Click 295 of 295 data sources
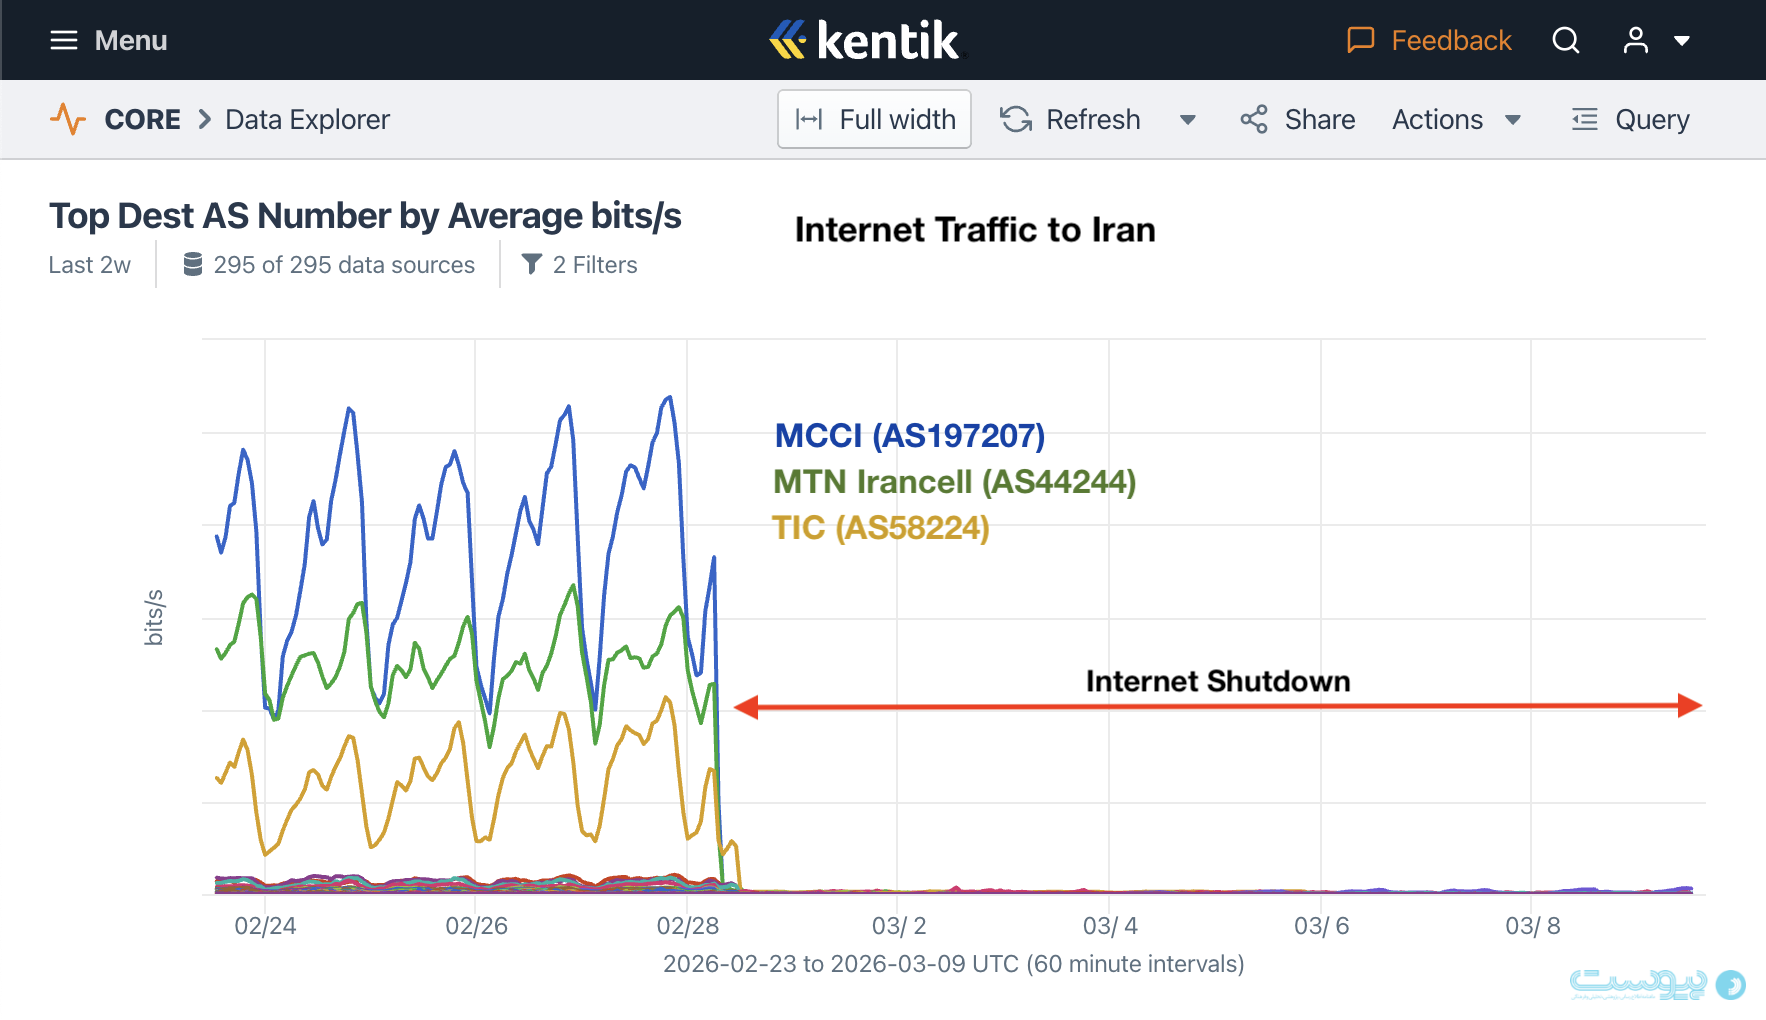 (x=343, y=265)
